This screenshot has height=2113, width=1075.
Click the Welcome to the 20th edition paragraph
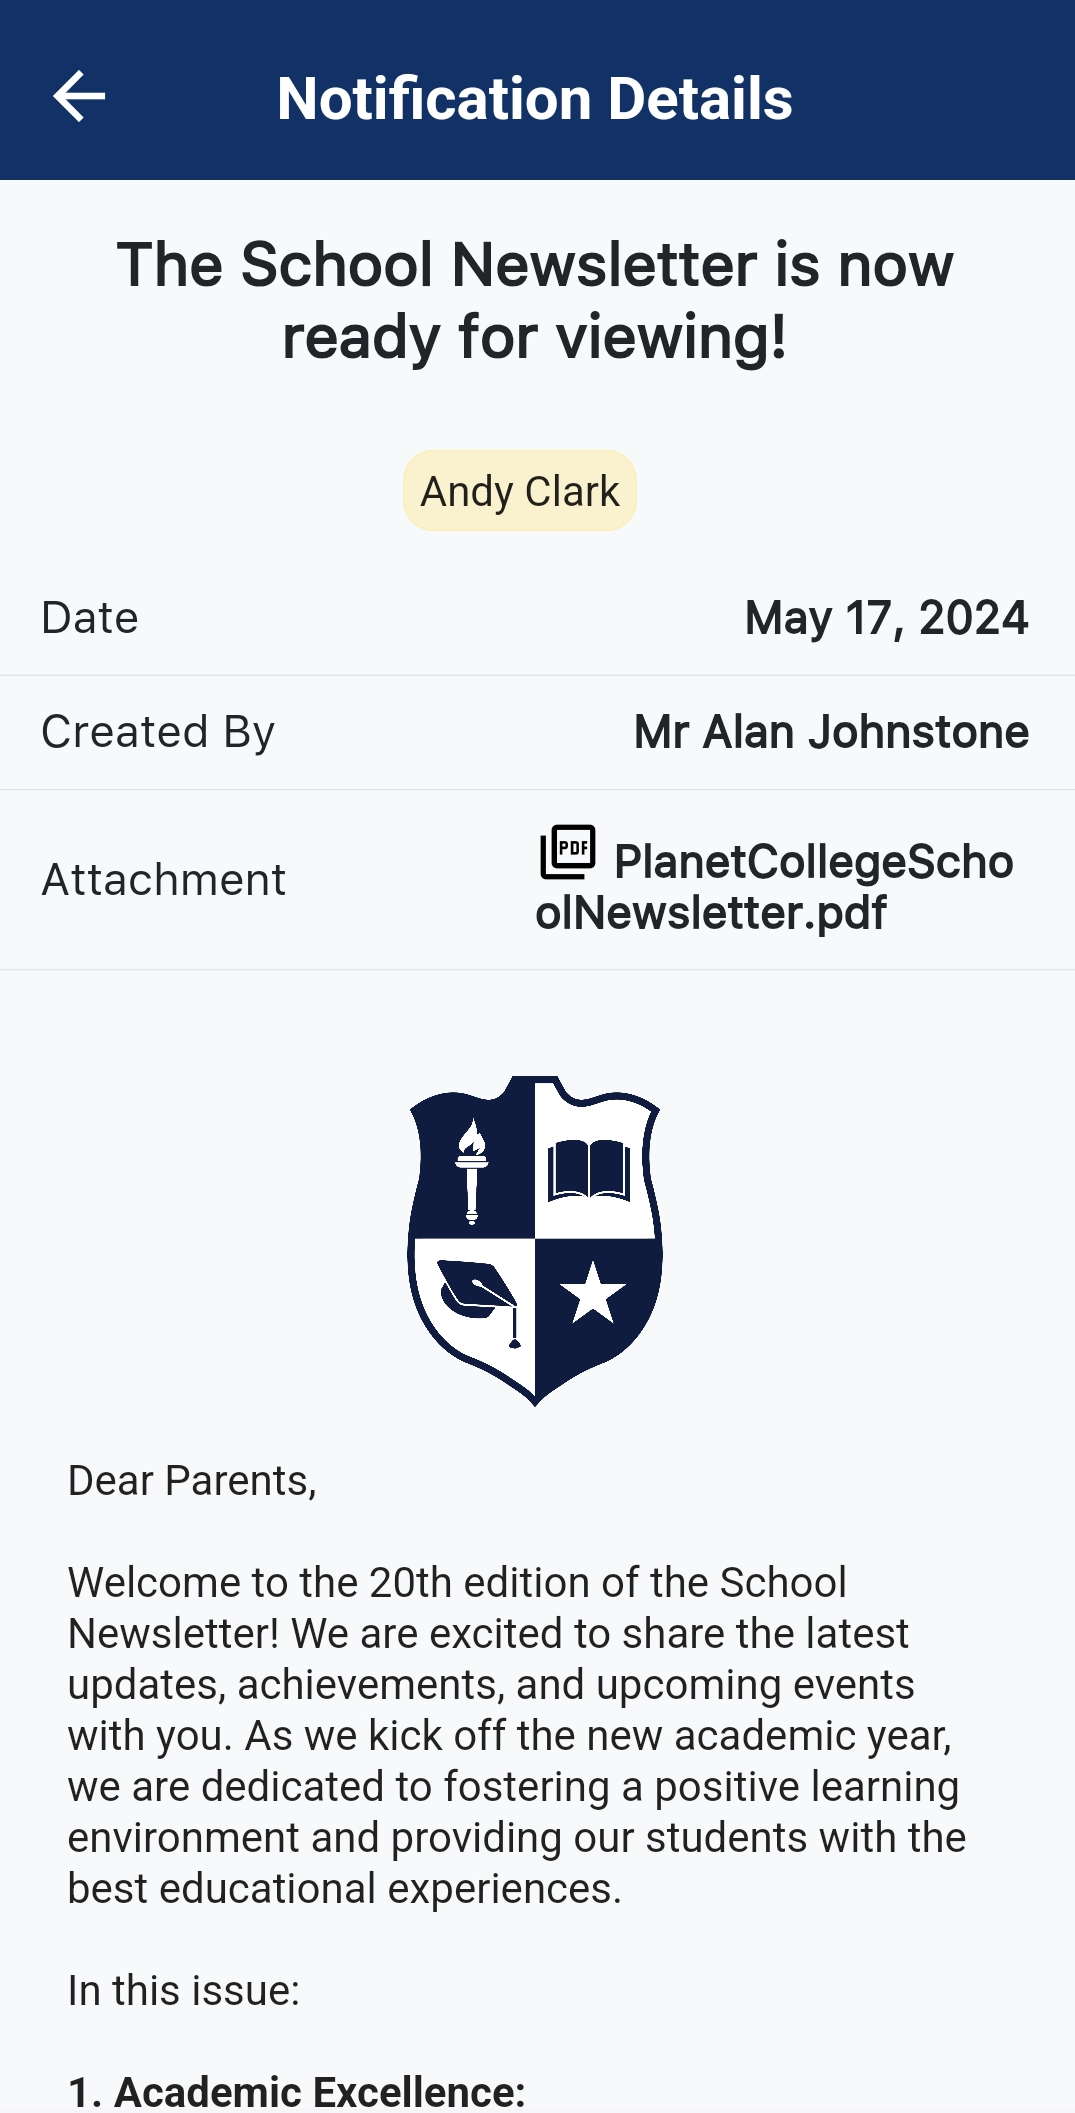tap(516, 1735)
